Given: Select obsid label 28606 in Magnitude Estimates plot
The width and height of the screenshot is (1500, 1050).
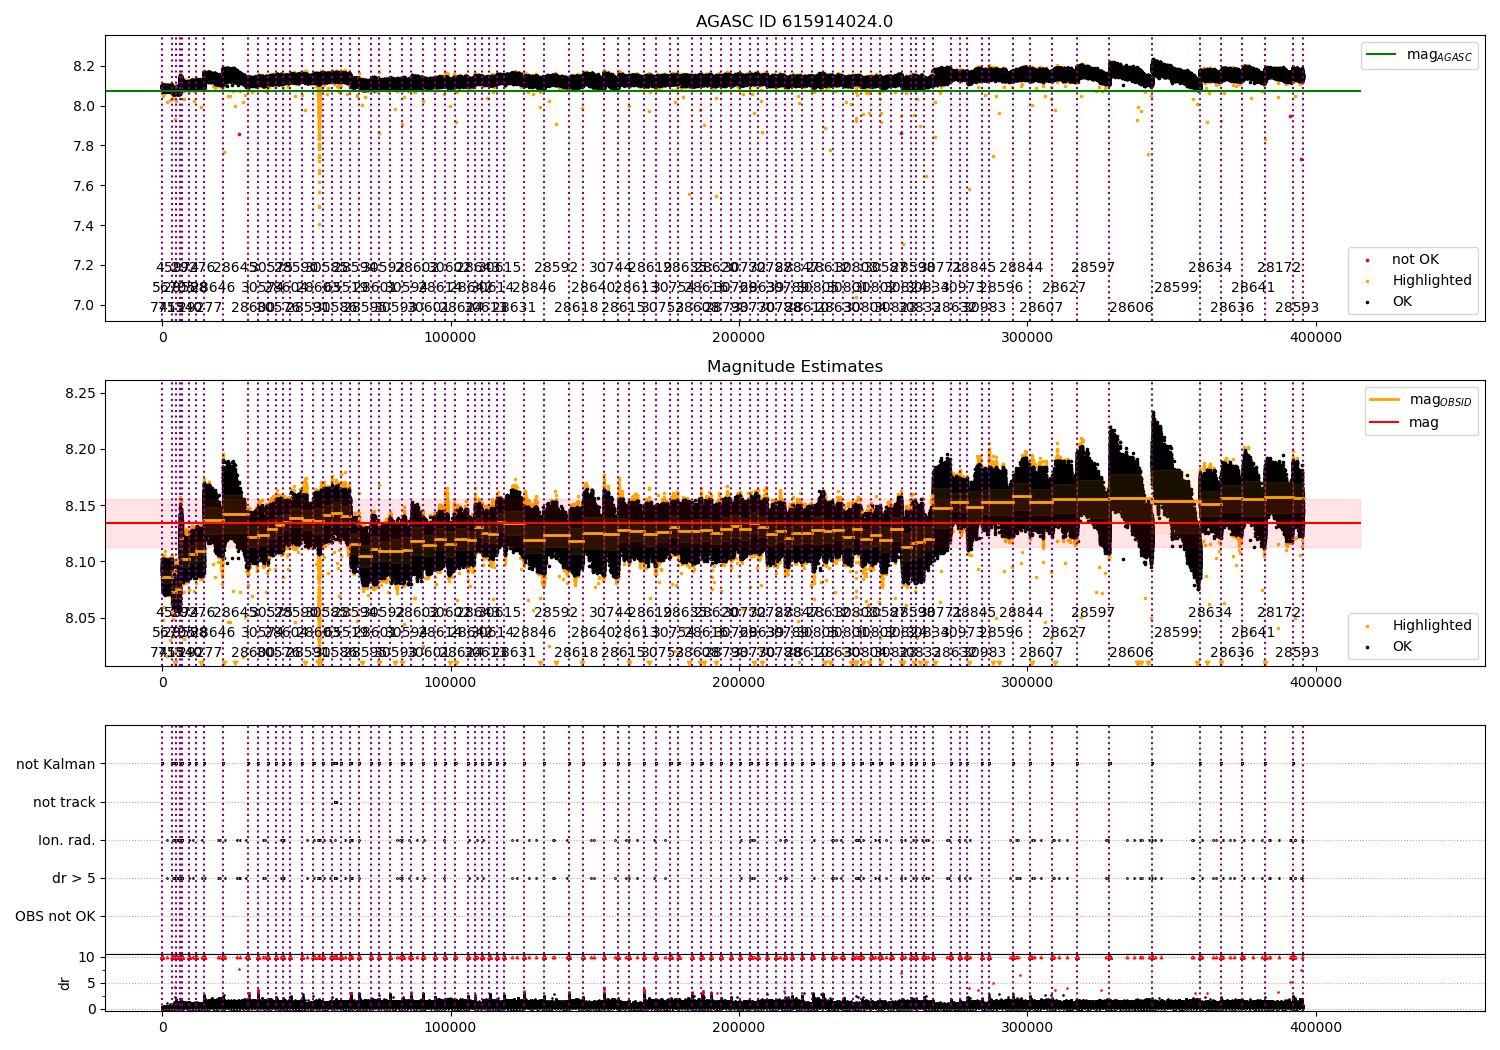Looking at the screenshot, I should [1131, 653].
